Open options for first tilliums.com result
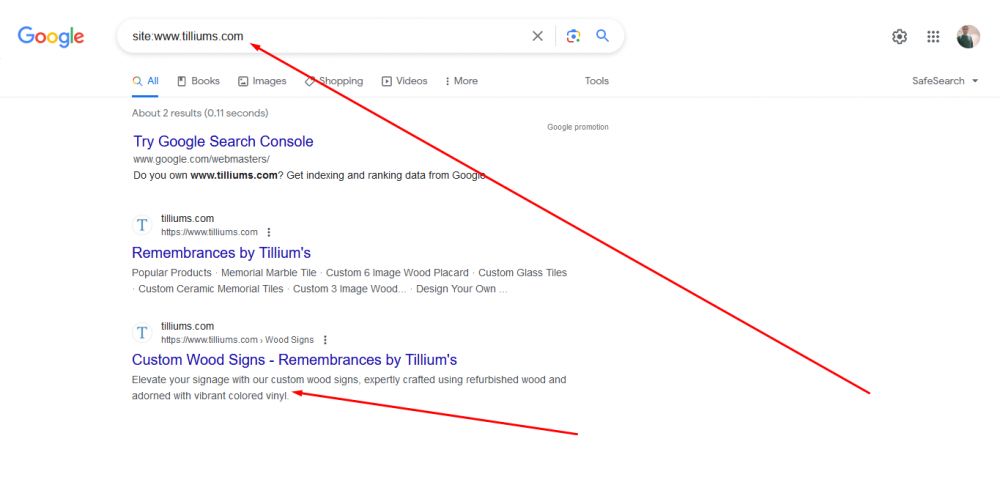This screenshot has width=1000, height=485. tap(268, 232)
